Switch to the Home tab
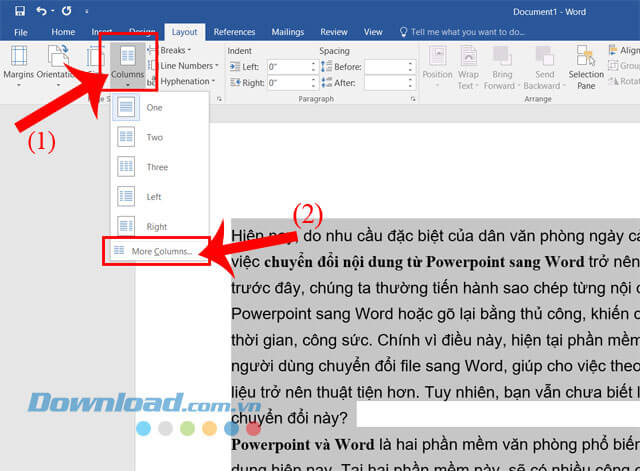Viewport: 640px width, 471px height. coord(63,32)
